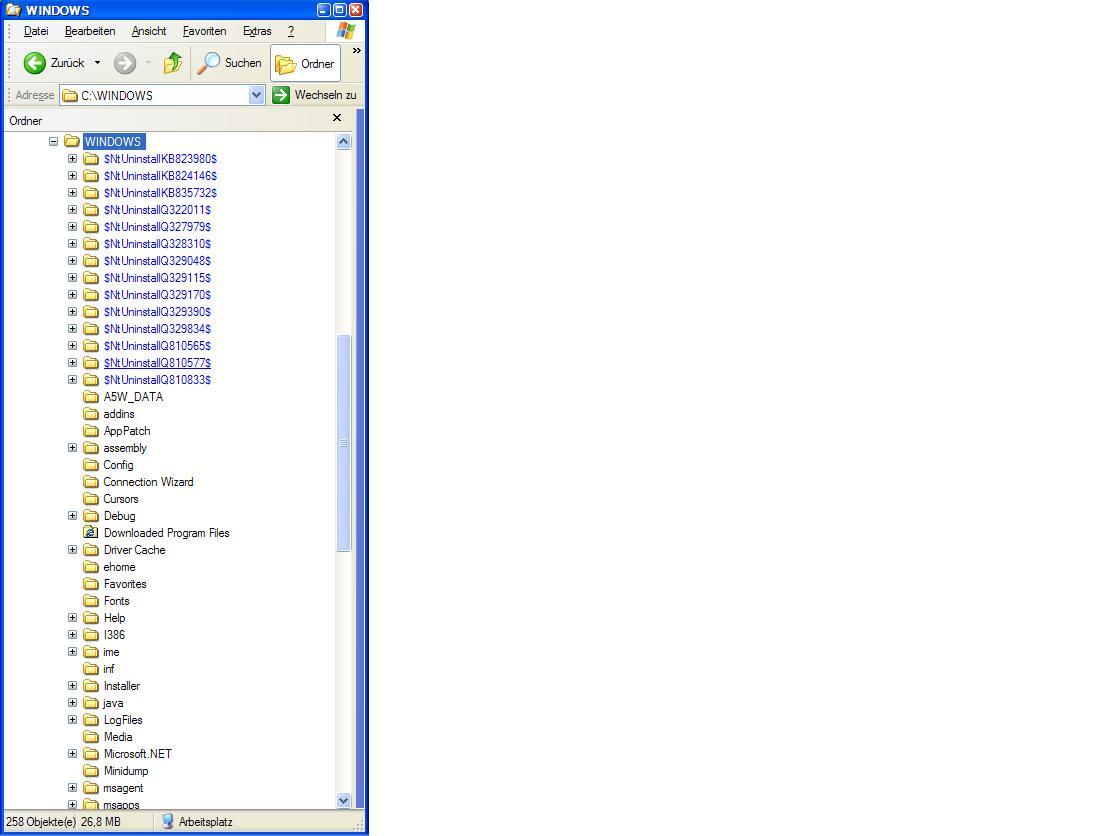1108x836 pixels.
Task: Open the Zurück history dropdown arrow
Action: [x=98, y=63]
